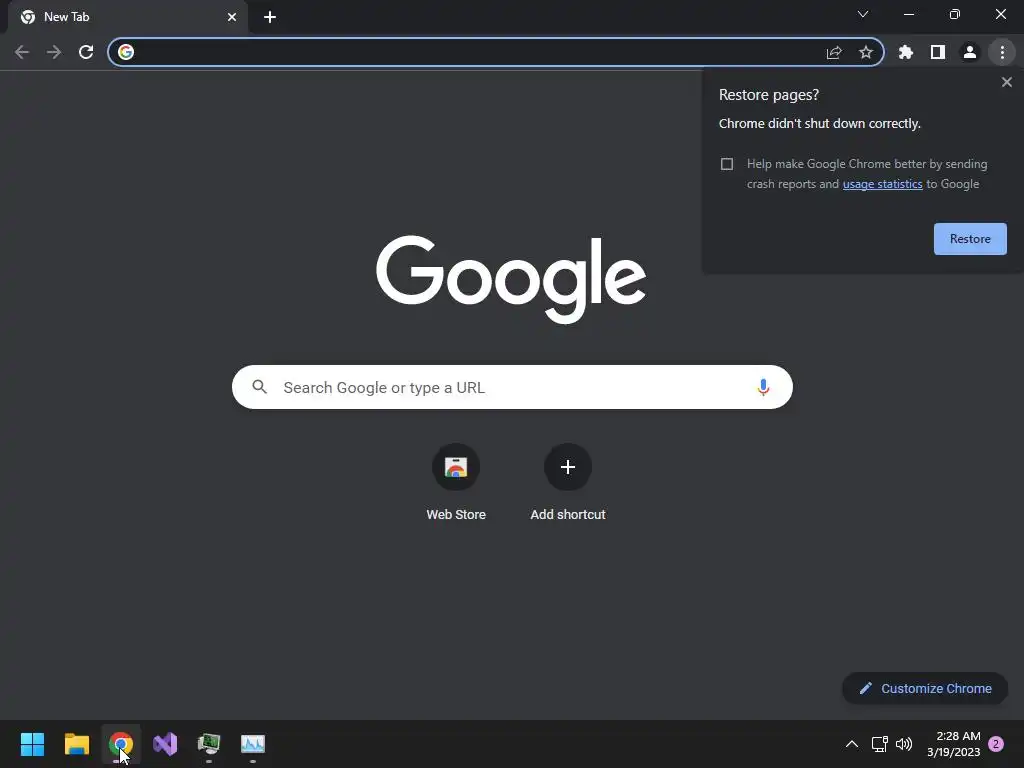This screenshot has width=1024, height=768.
Task: Open Customize Chrome
Action: (925, 688)
